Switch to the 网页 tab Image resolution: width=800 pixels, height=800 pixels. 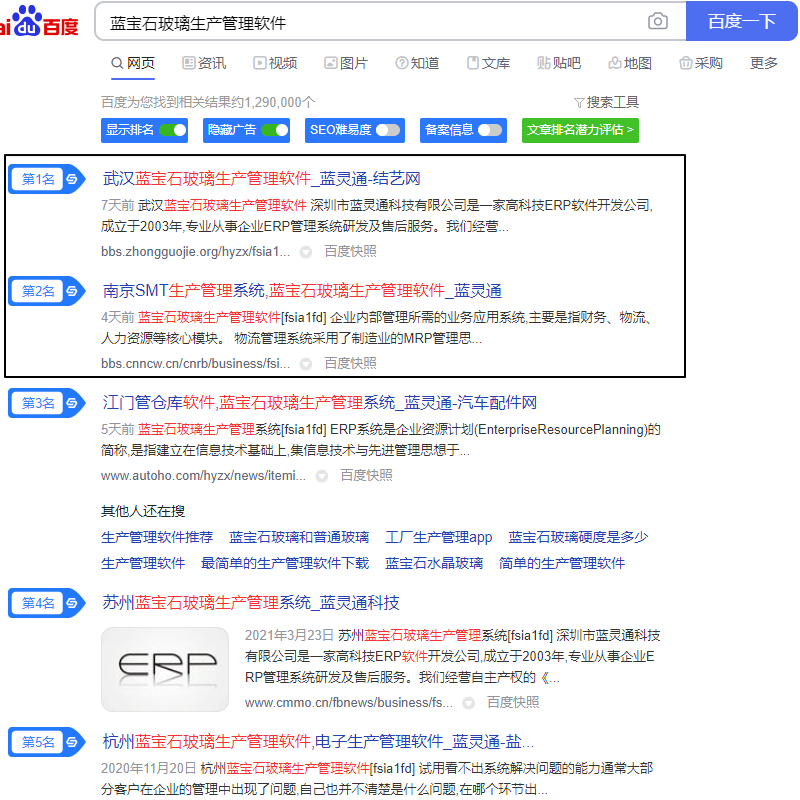[133, 63]
